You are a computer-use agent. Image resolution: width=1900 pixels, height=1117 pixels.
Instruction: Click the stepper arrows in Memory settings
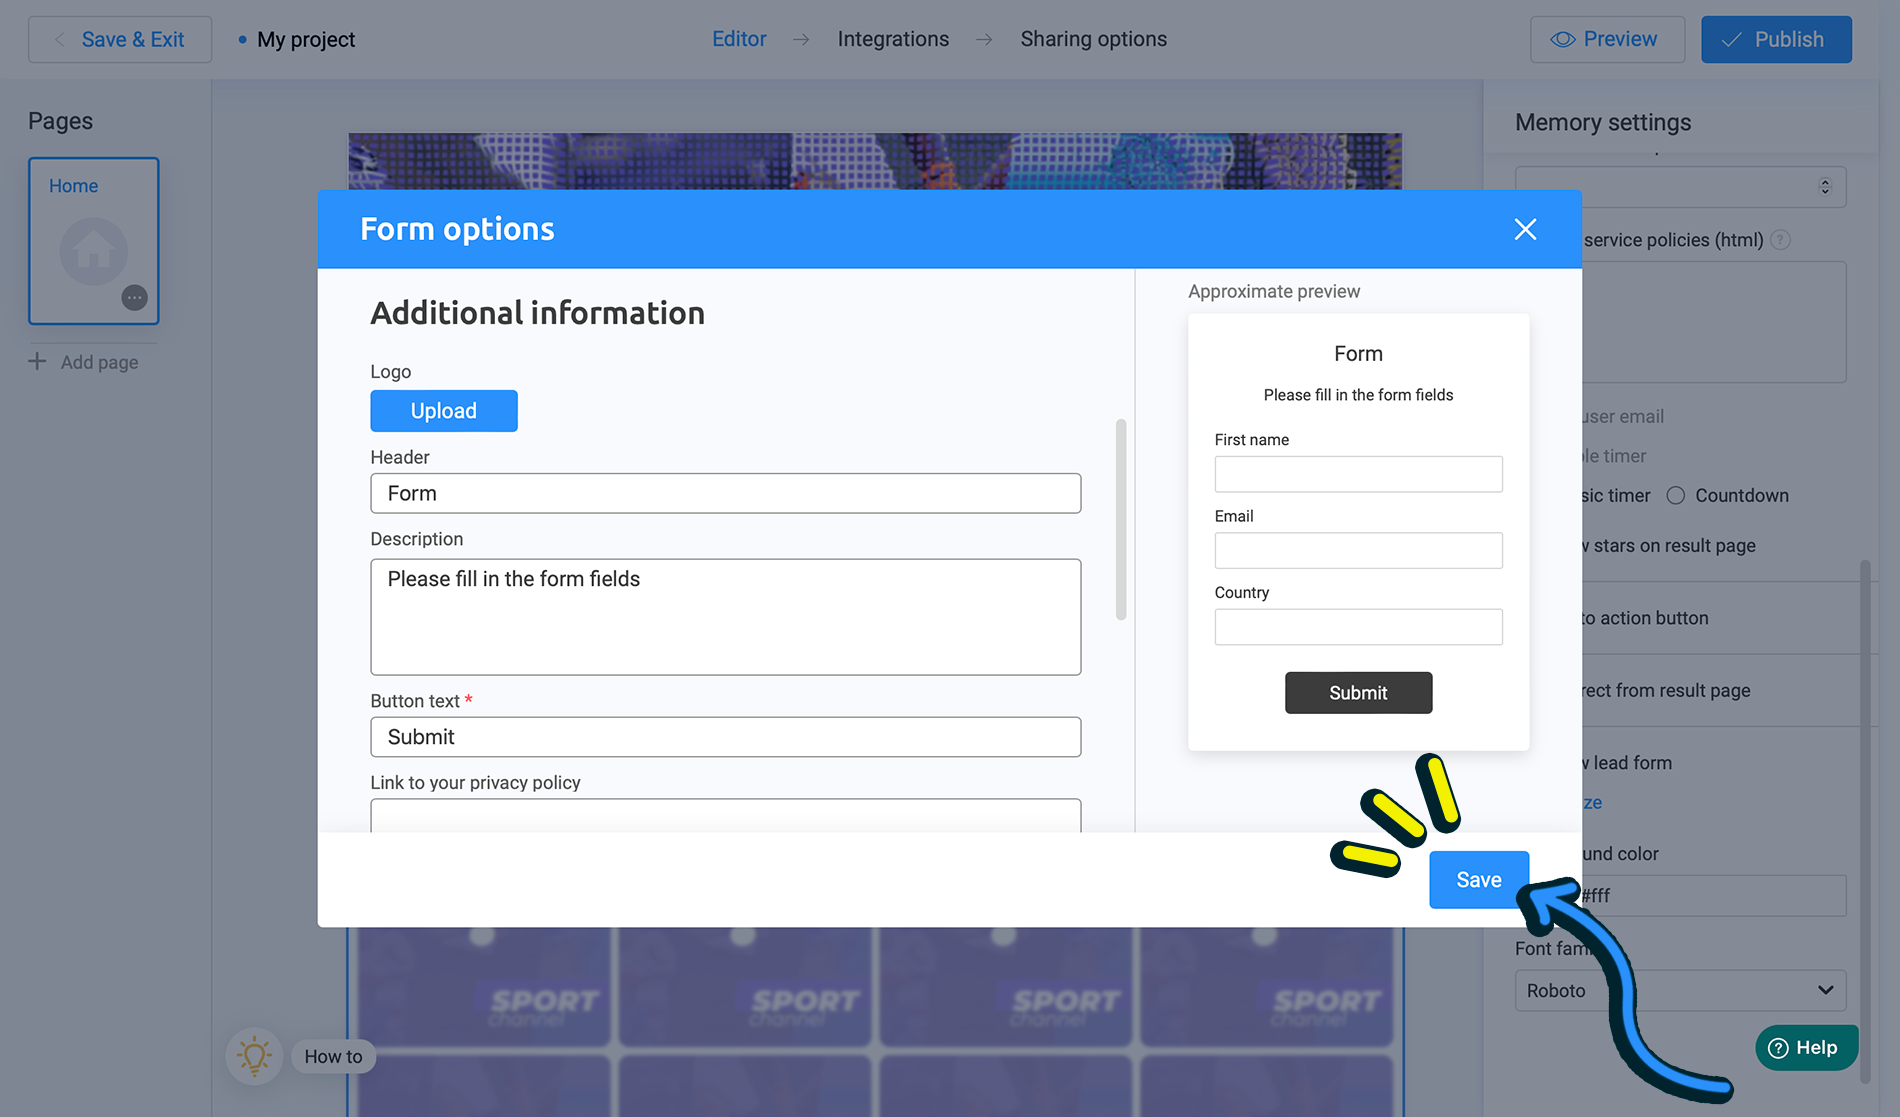[x=1825, y=187]
